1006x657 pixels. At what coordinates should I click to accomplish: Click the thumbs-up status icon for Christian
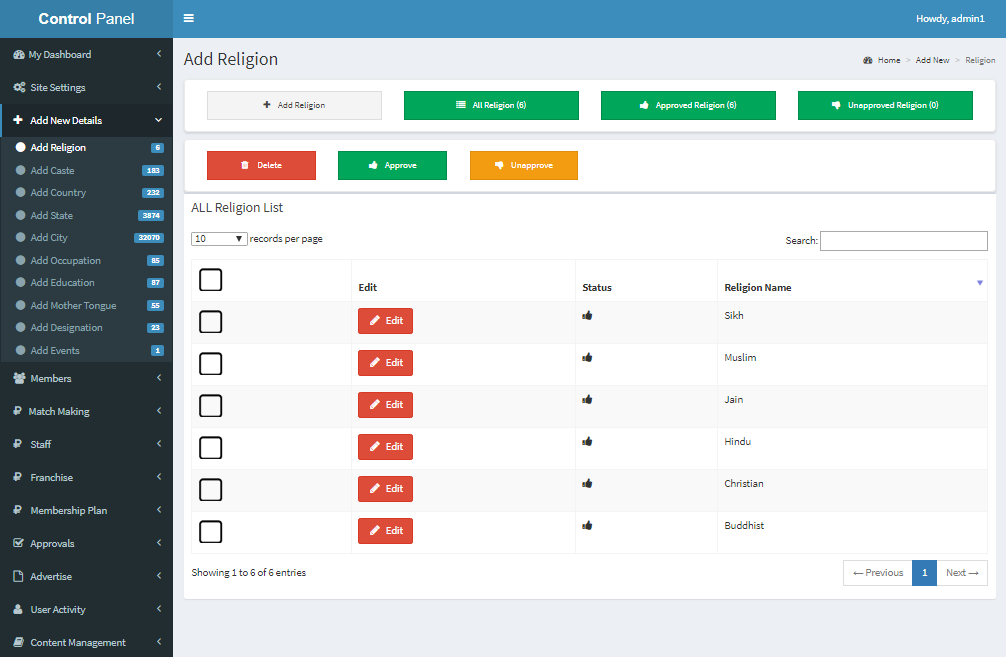[x=587, y=483]
